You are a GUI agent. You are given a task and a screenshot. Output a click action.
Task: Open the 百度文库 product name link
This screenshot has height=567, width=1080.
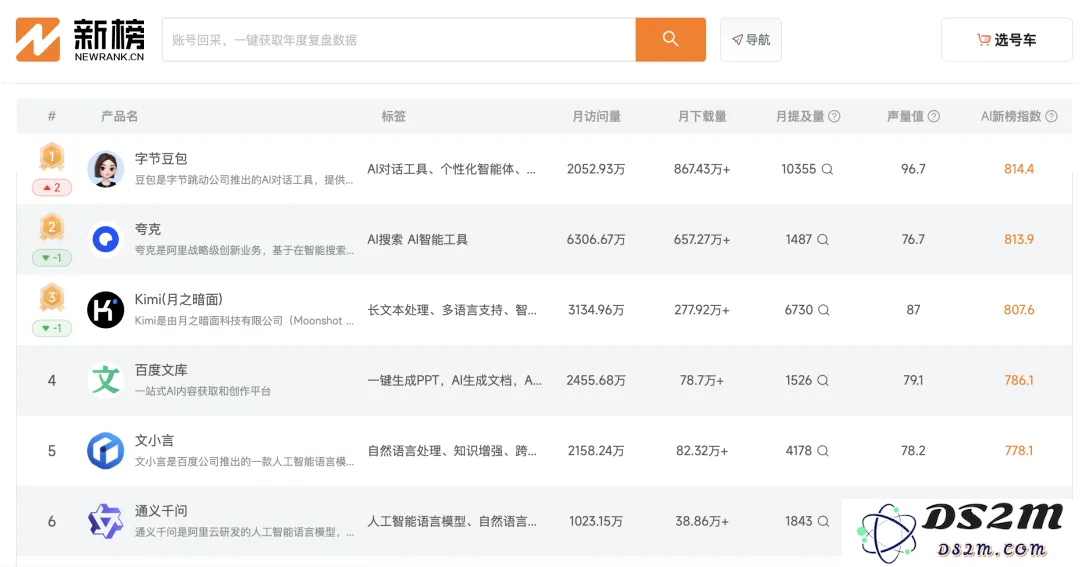pos(161,370)
